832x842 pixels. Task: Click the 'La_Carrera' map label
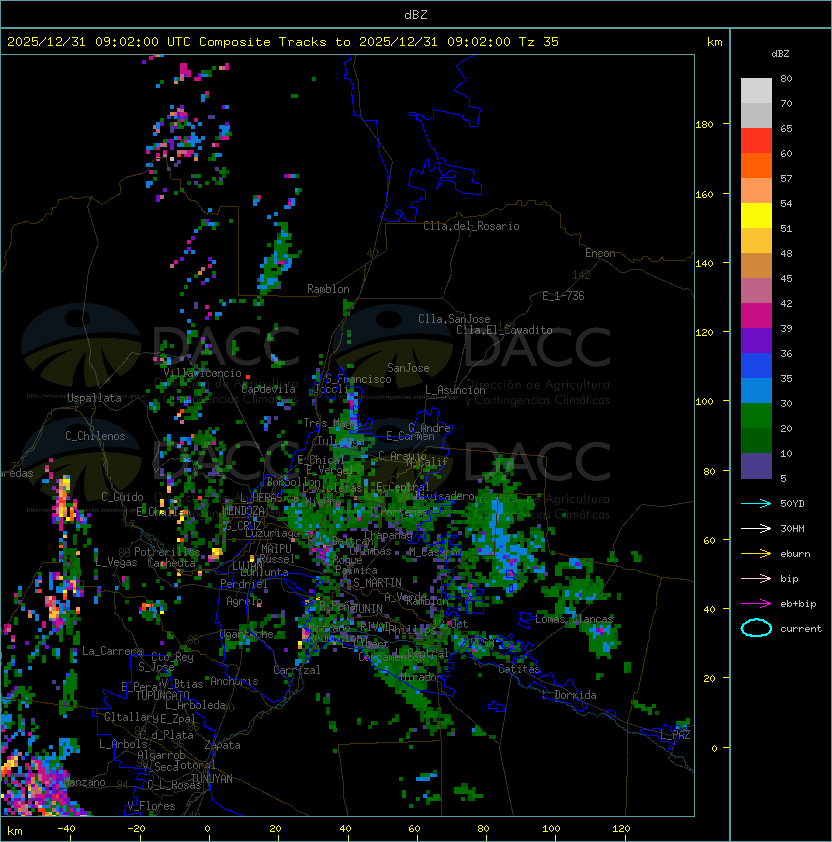tap(113, 651)
